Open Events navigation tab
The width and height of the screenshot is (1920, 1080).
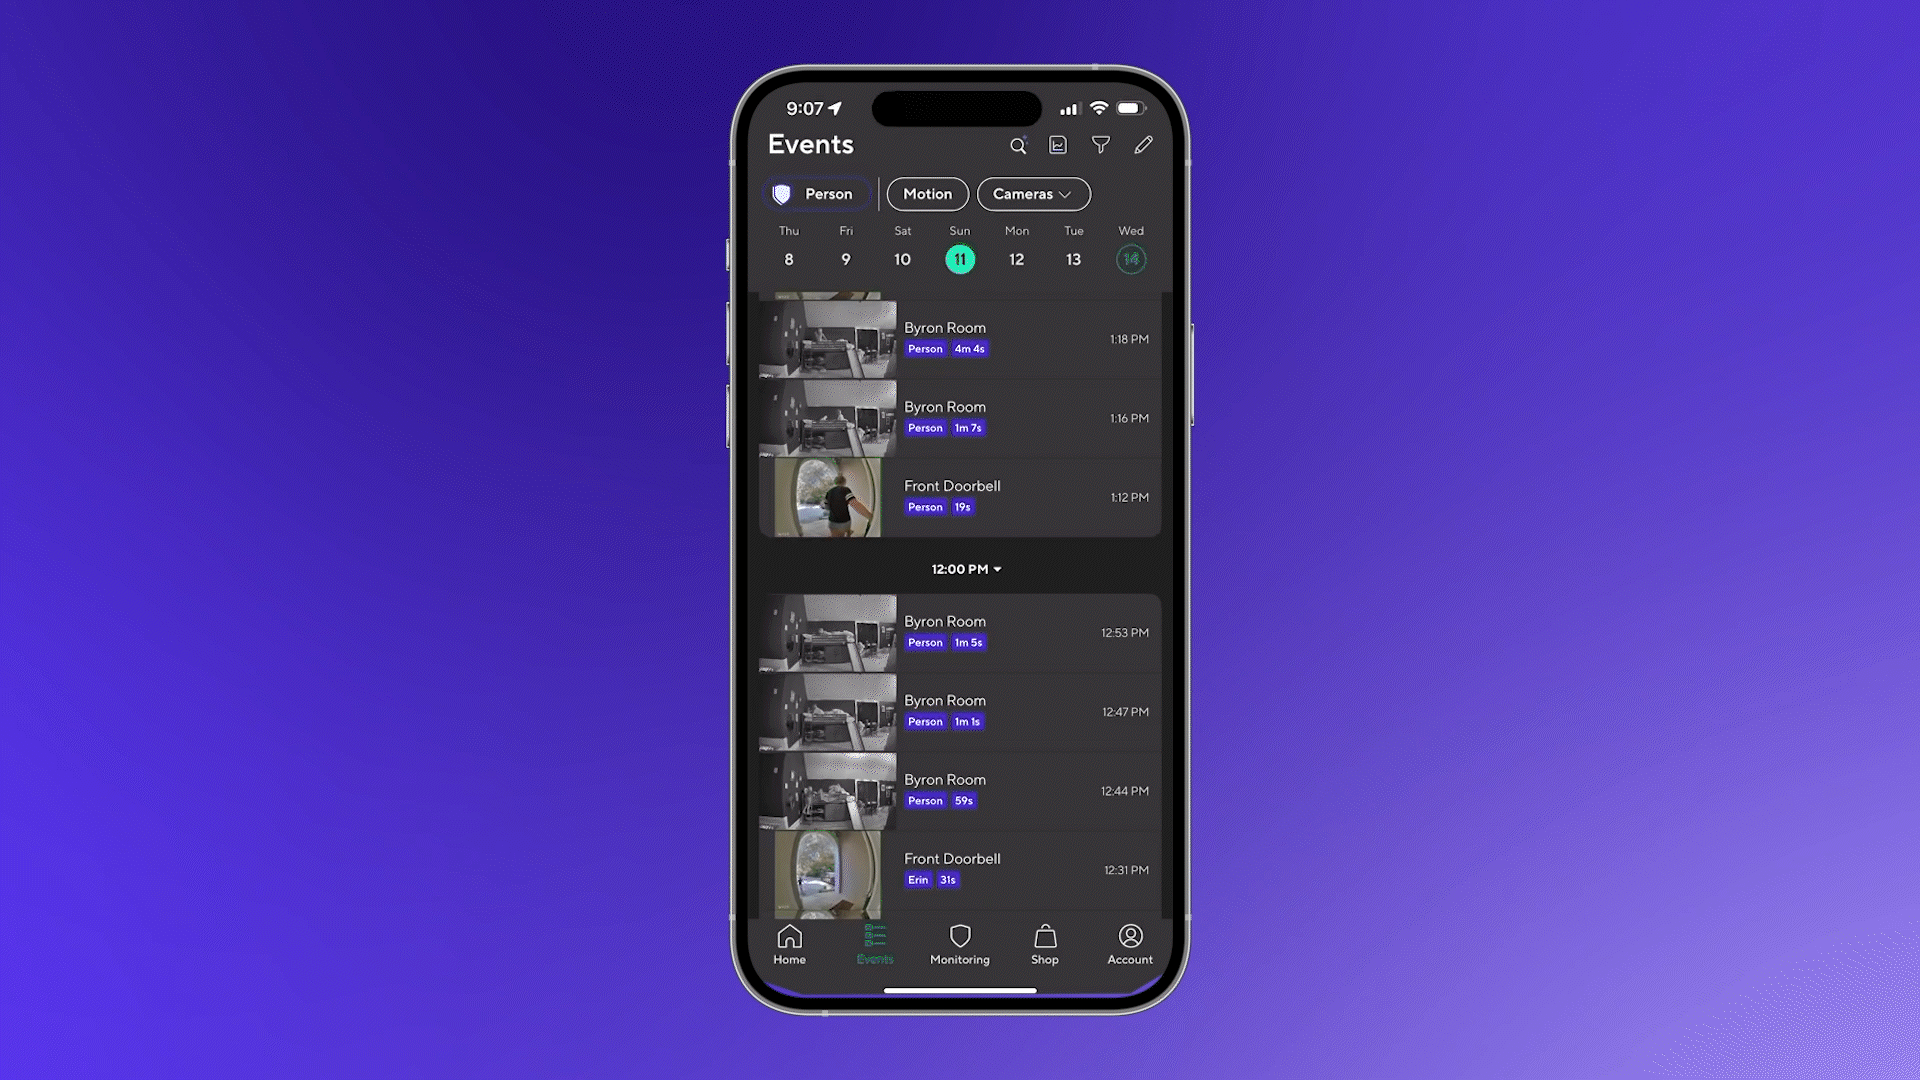coord(874,943)
